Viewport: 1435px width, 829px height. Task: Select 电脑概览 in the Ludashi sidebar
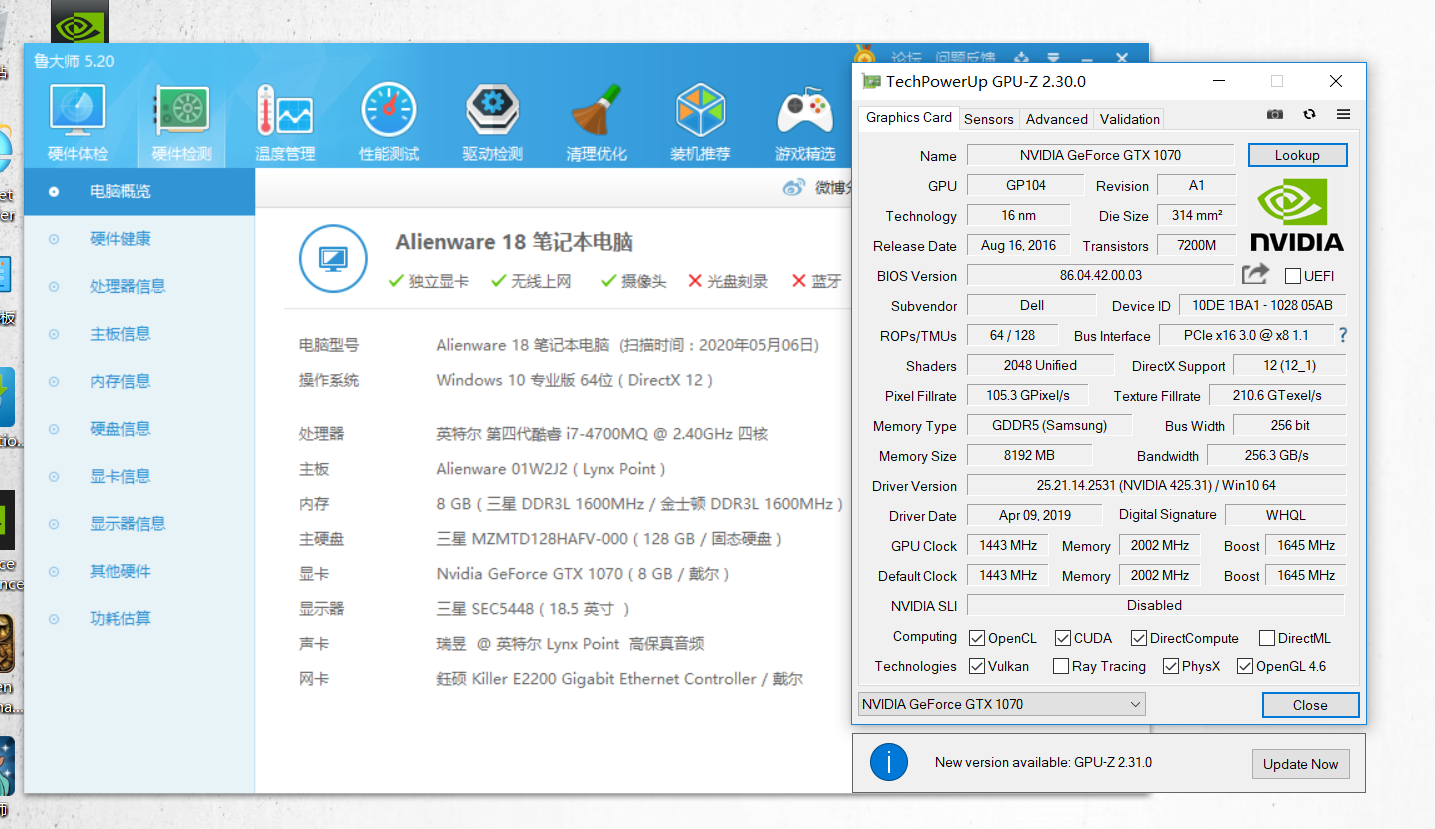139,191
